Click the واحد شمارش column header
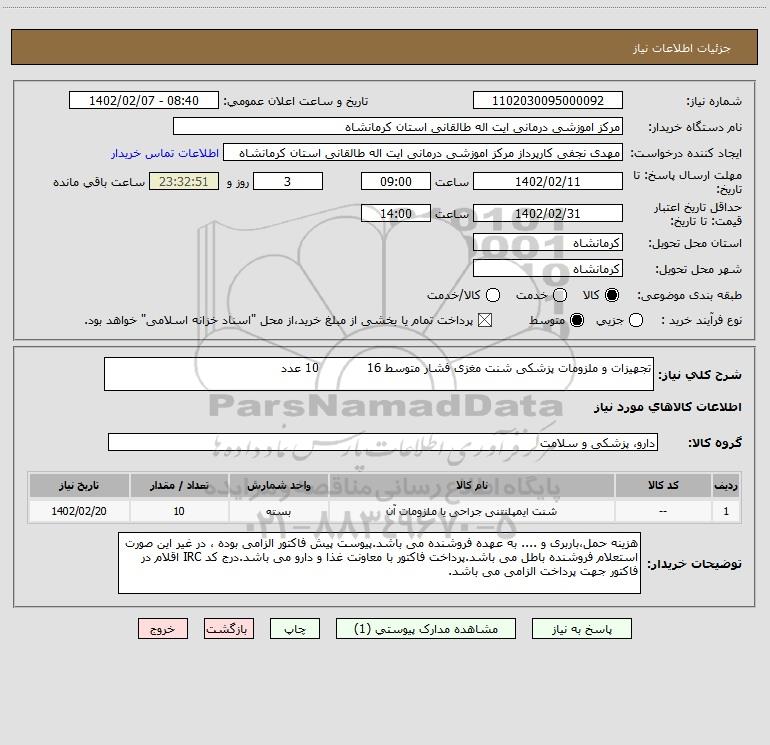The width and height of the screenshot is (770, 745). click(x=278, y=485)
